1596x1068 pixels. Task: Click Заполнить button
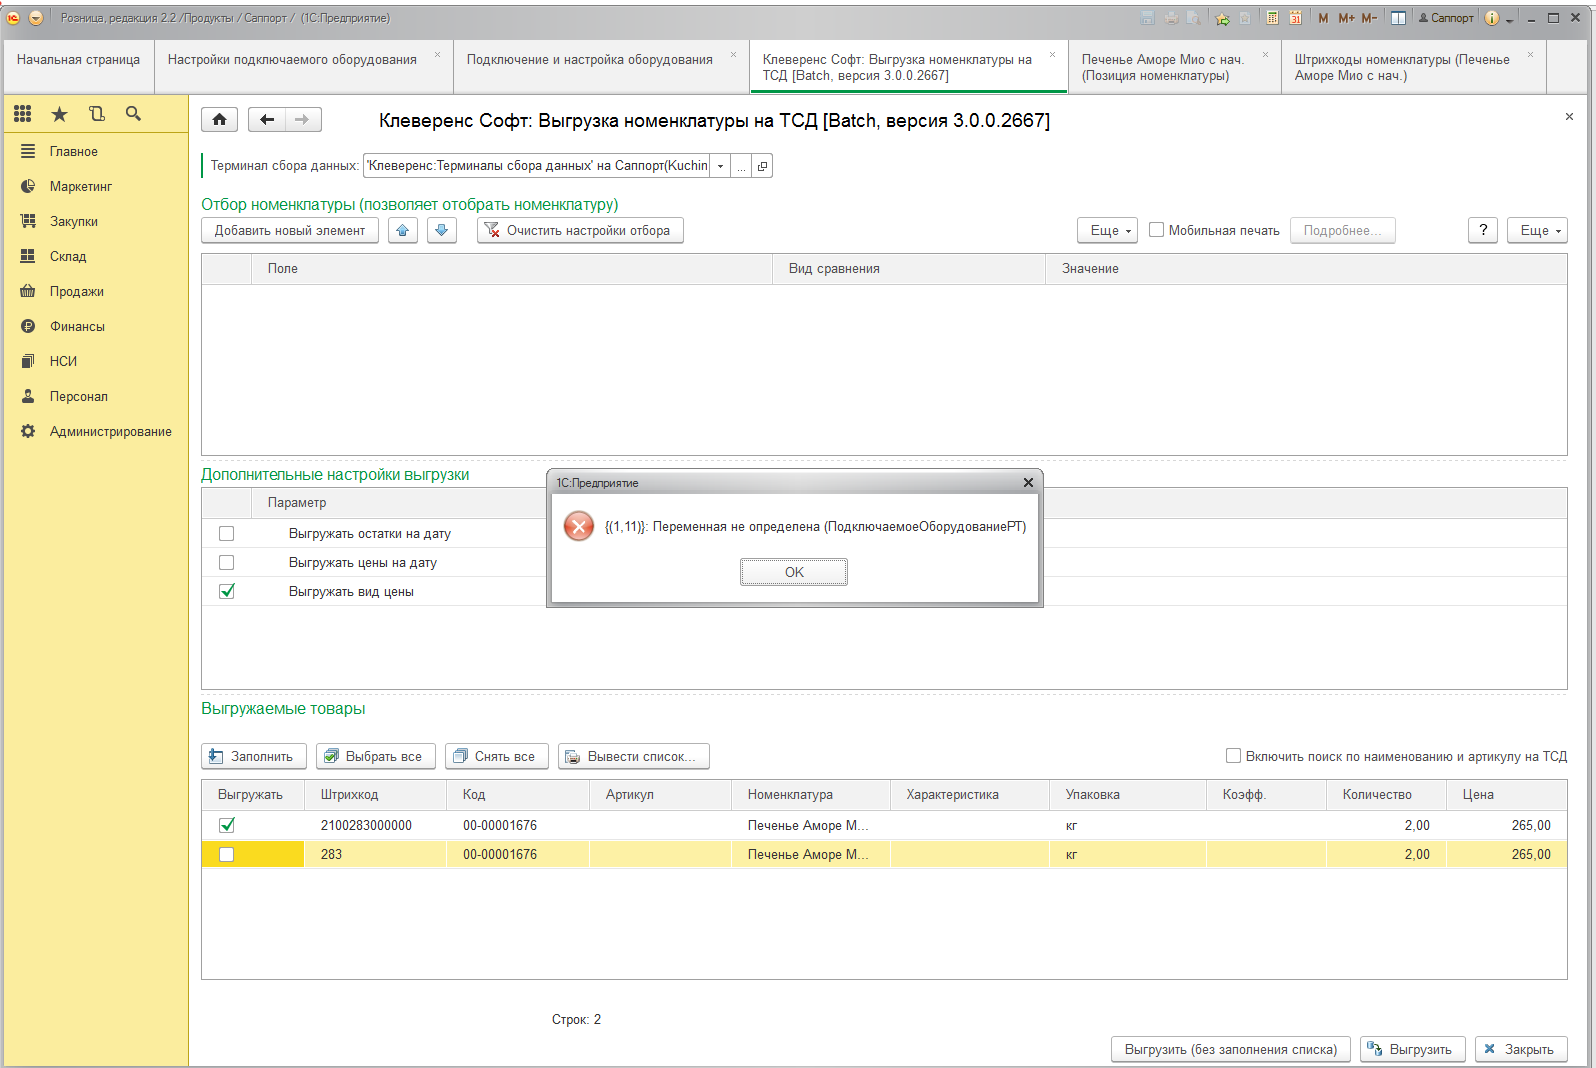tap(254, 756)
